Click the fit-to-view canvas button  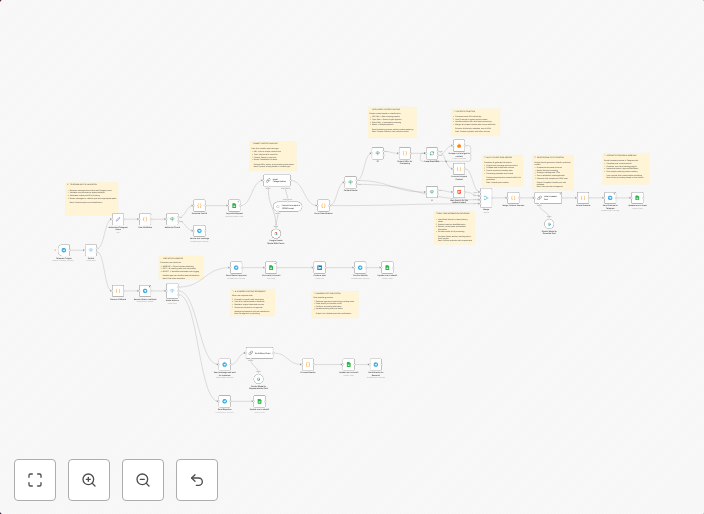coord(35,480)
